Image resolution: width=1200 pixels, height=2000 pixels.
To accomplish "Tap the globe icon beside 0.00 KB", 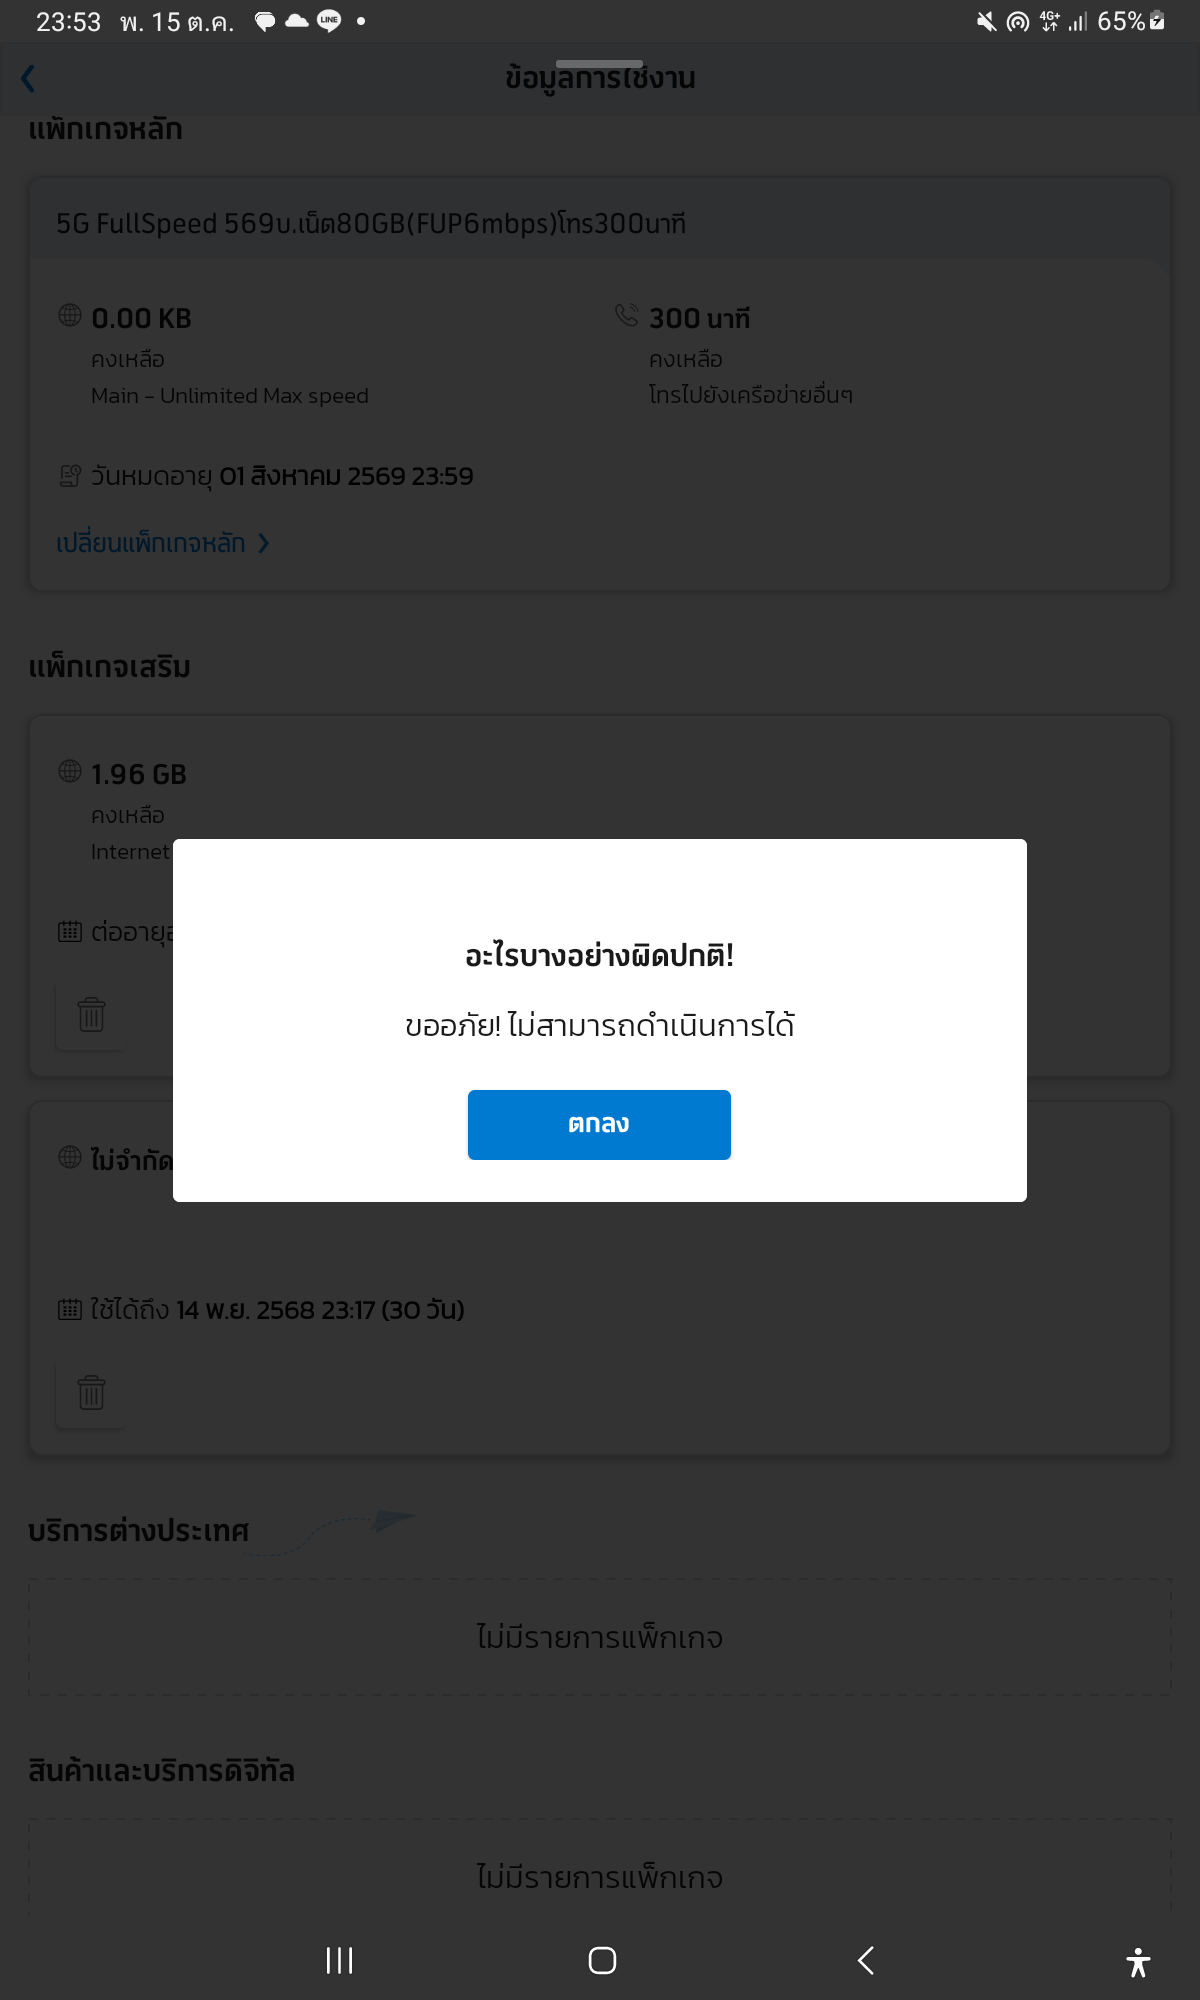I will pos(70,315).
